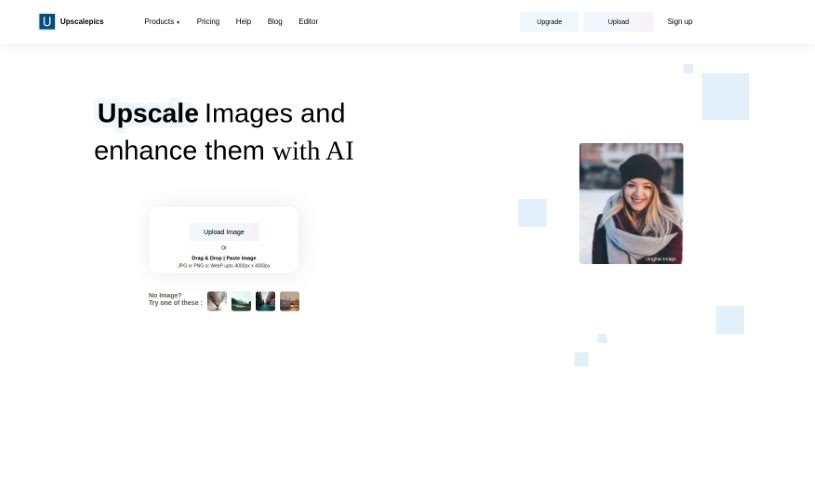
Task: Click the 'Original Image' label on photo
Action: tap(661, 258)
